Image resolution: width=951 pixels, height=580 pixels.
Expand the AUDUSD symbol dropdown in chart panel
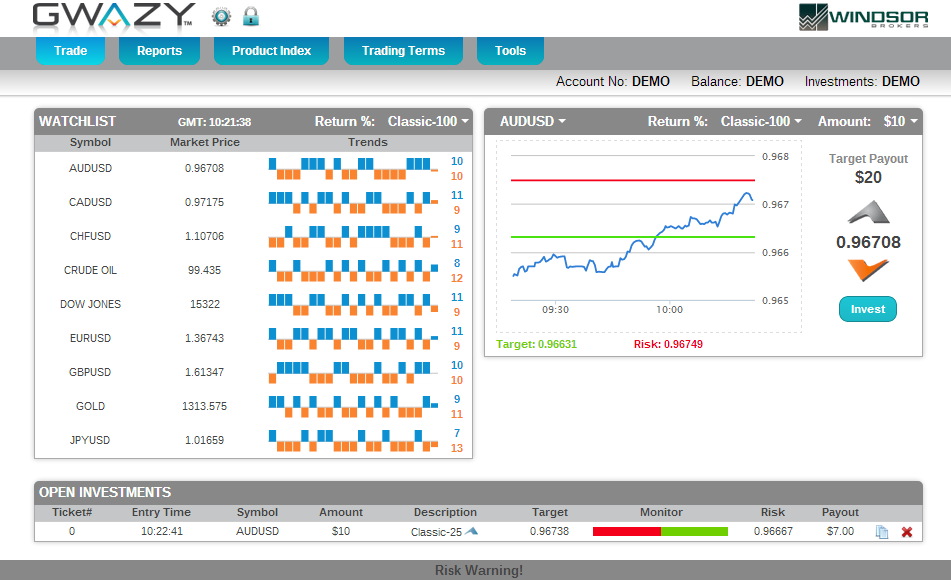pyautogui.click(x=532, y=122)
